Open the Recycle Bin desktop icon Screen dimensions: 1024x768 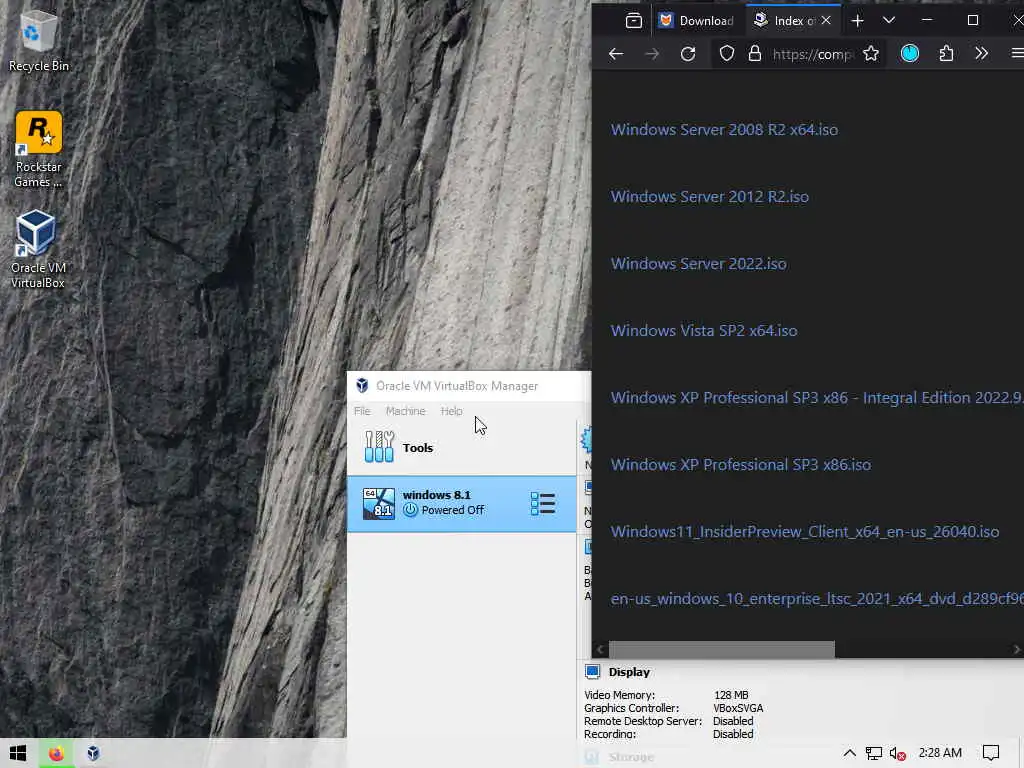coord(39,41)
